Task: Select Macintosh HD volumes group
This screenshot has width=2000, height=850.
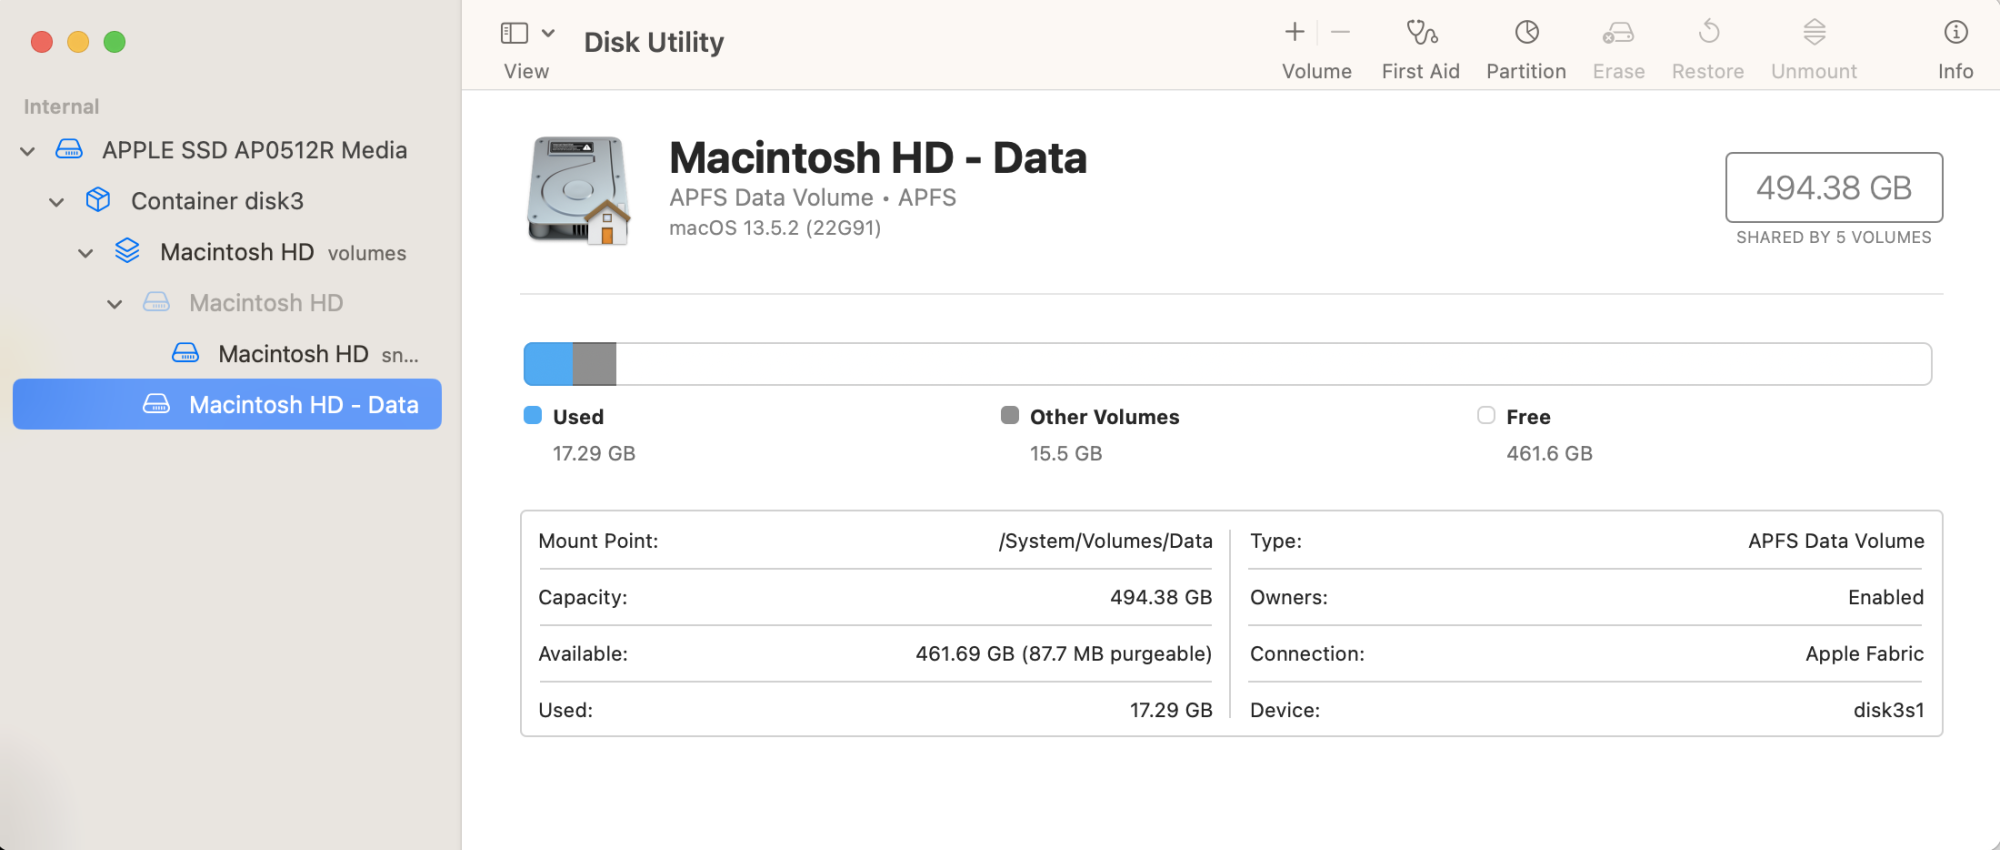Action: (x=227, y=252)
